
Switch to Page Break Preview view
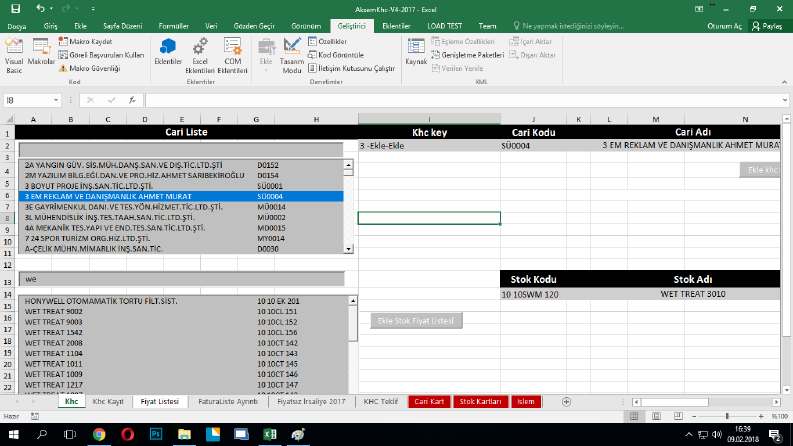click(678, 416)
